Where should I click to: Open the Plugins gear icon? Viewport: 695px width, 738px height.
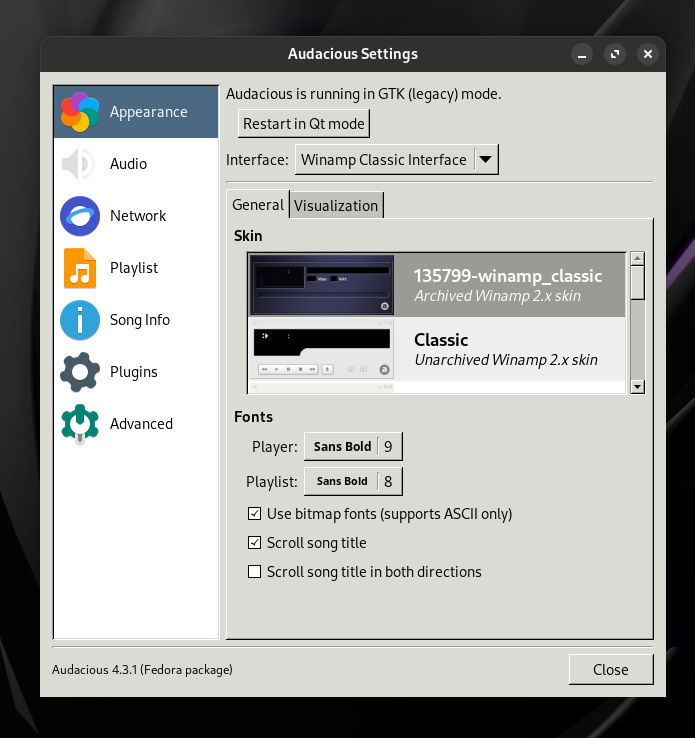pos(80,372)
